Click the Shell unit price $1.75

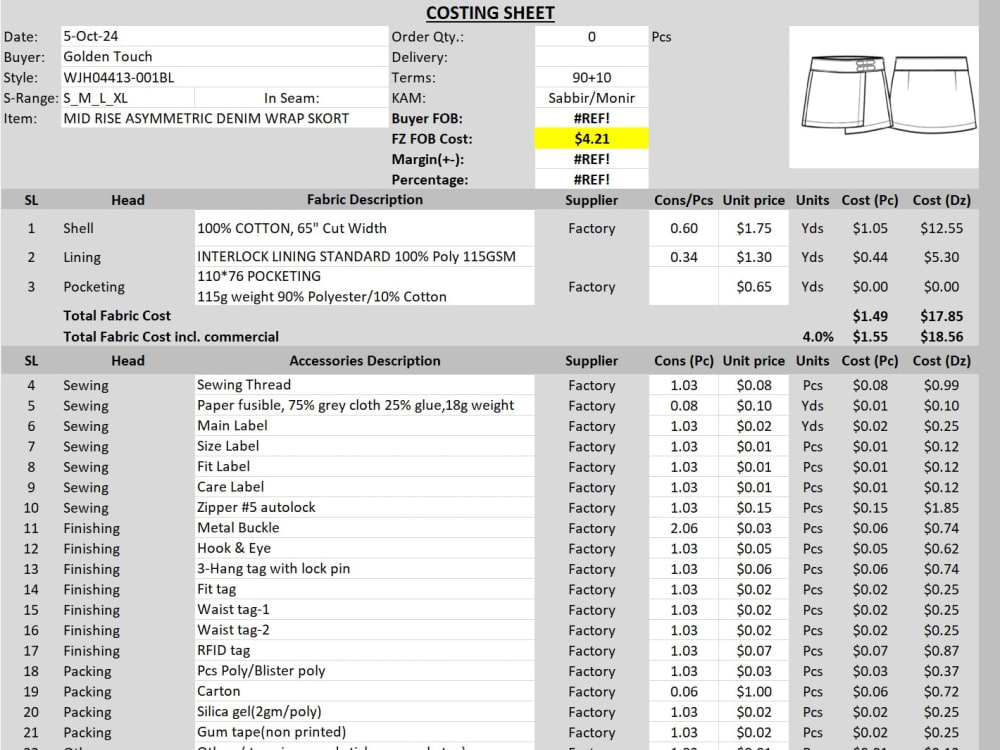click(x=754, y=228)
